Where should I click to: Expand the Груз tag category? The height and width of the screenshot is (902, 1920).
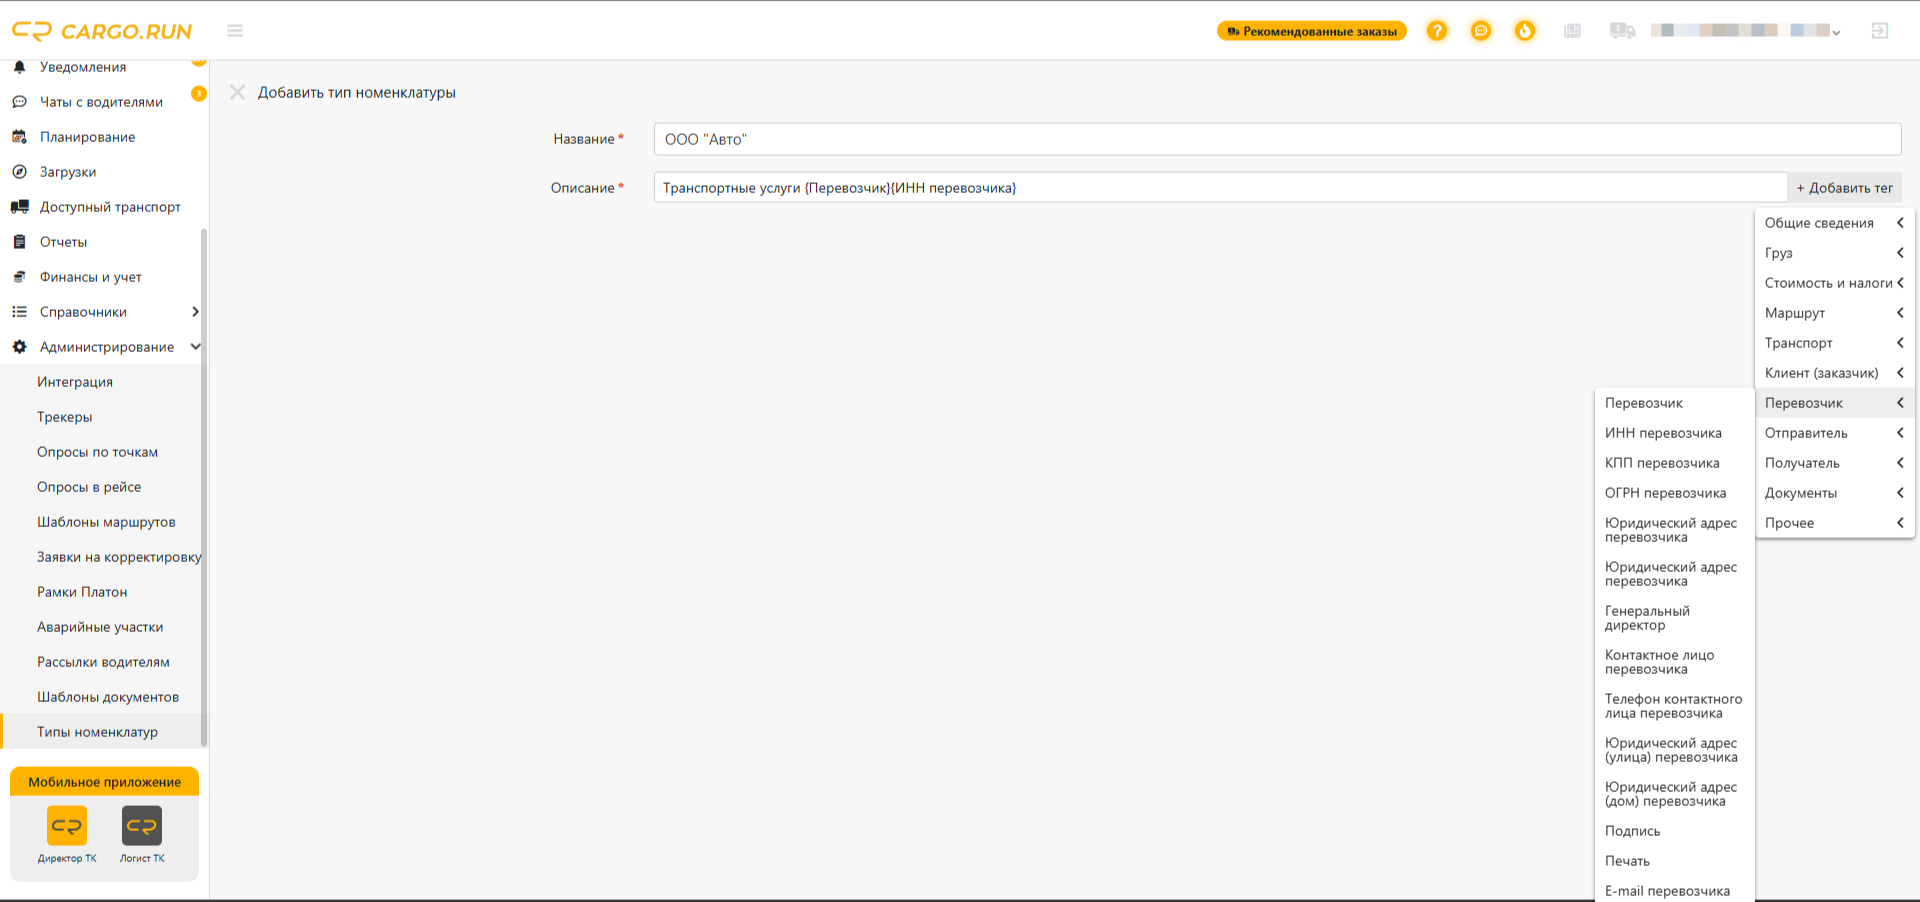tap(1834, 253)
